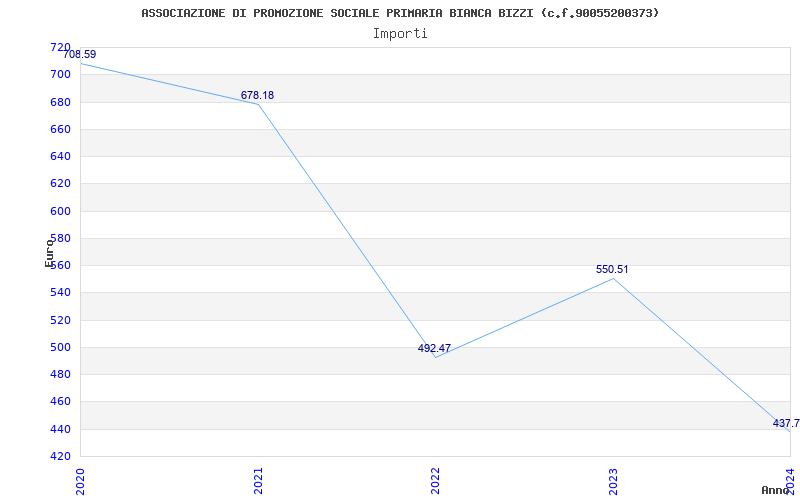
Task: Click the 600 y-axis tick label
Action: click(x=61, y=211)
